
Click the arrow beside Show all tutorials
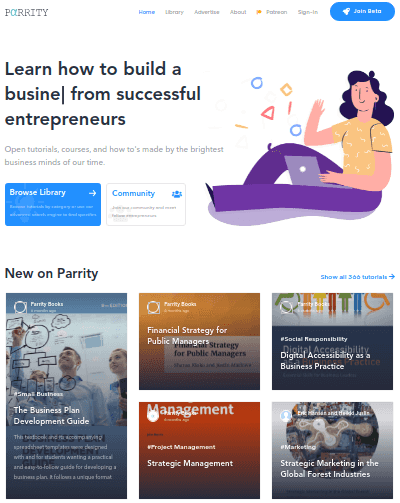[392, 277]
